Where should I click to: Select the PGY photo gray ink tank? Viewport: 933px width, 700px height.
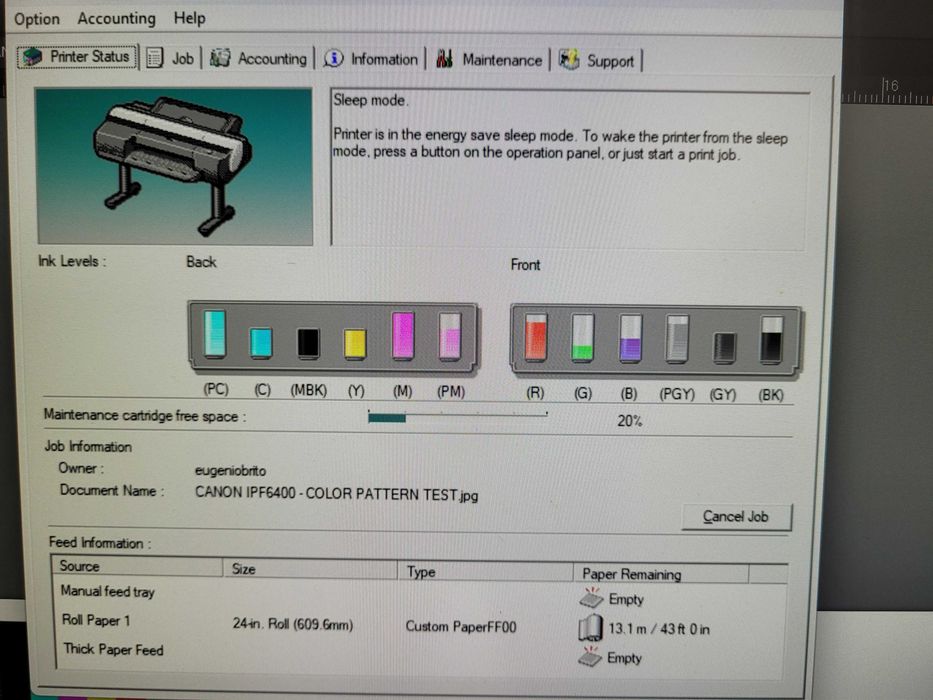(677, 339)
